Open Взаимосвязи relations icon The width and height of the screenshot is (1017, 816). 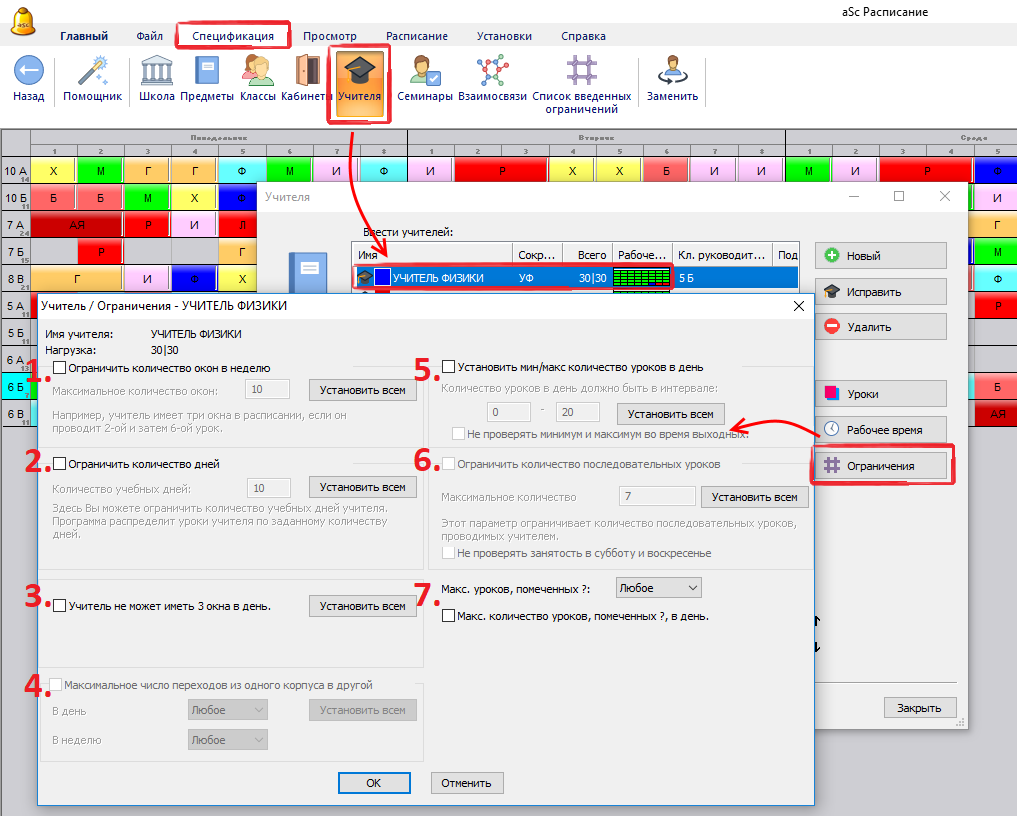(x=492, y=72)
